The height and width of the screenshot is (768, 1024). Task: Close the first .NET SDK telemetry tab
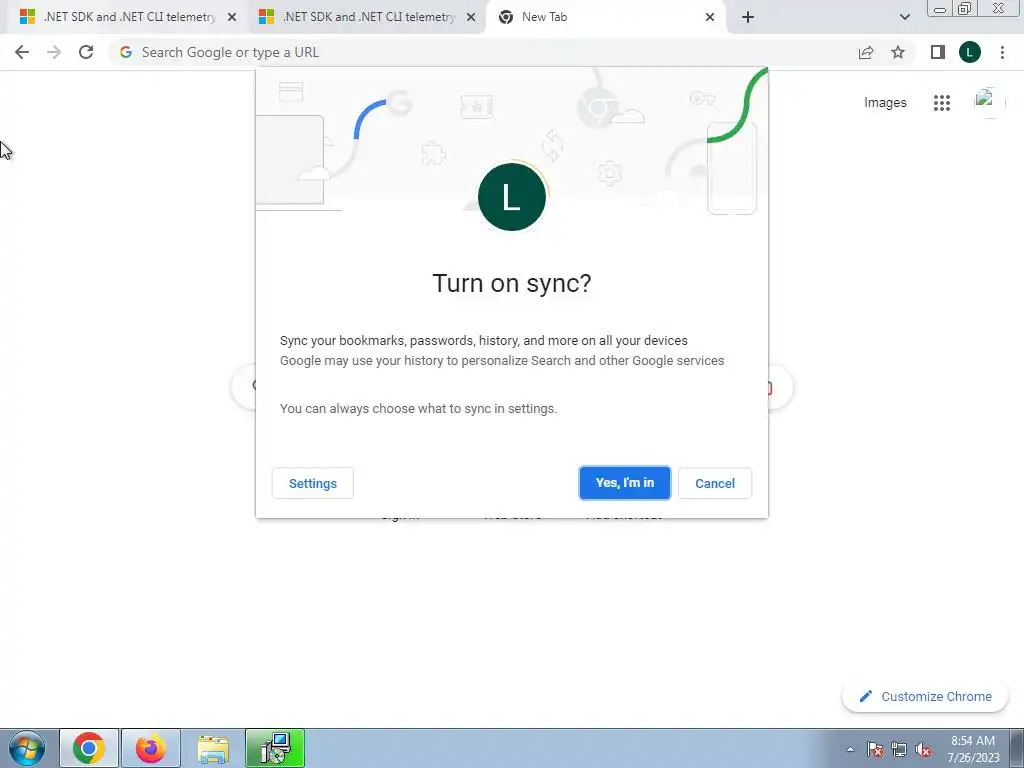click(232, 17)
